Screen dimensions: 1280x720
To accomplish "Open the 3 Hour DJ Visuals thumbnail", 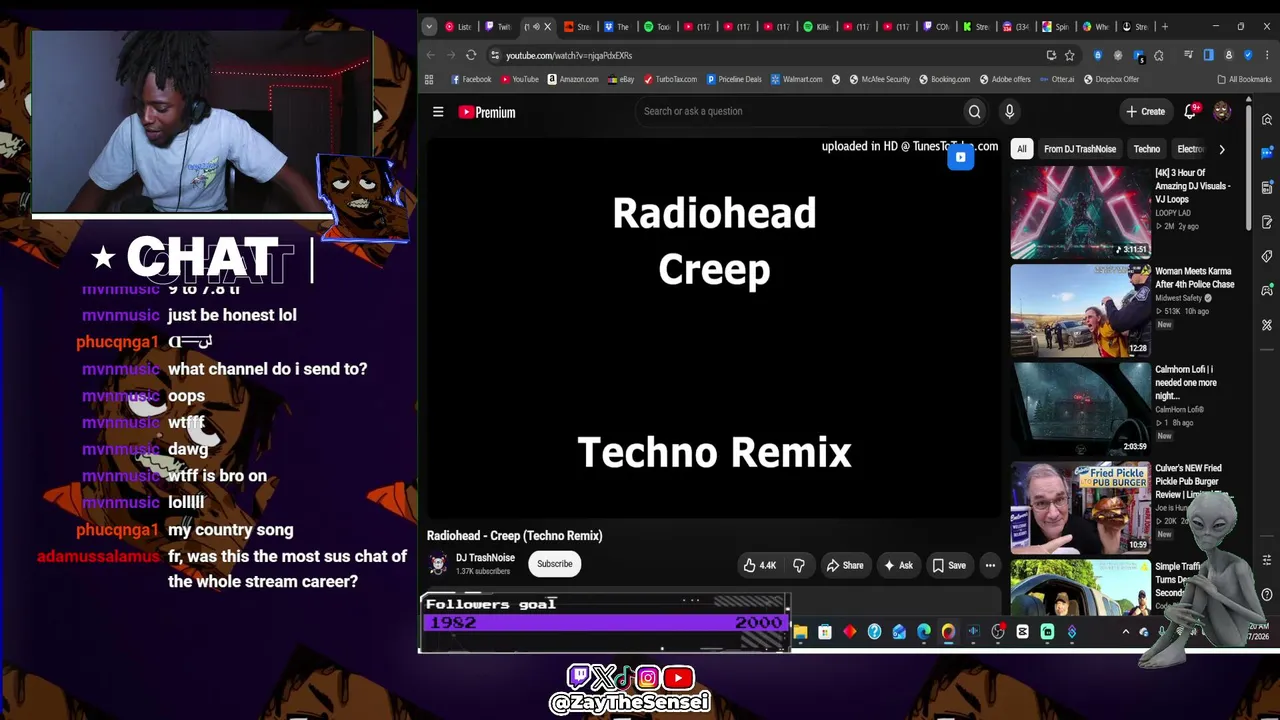I will point(1080,212).
